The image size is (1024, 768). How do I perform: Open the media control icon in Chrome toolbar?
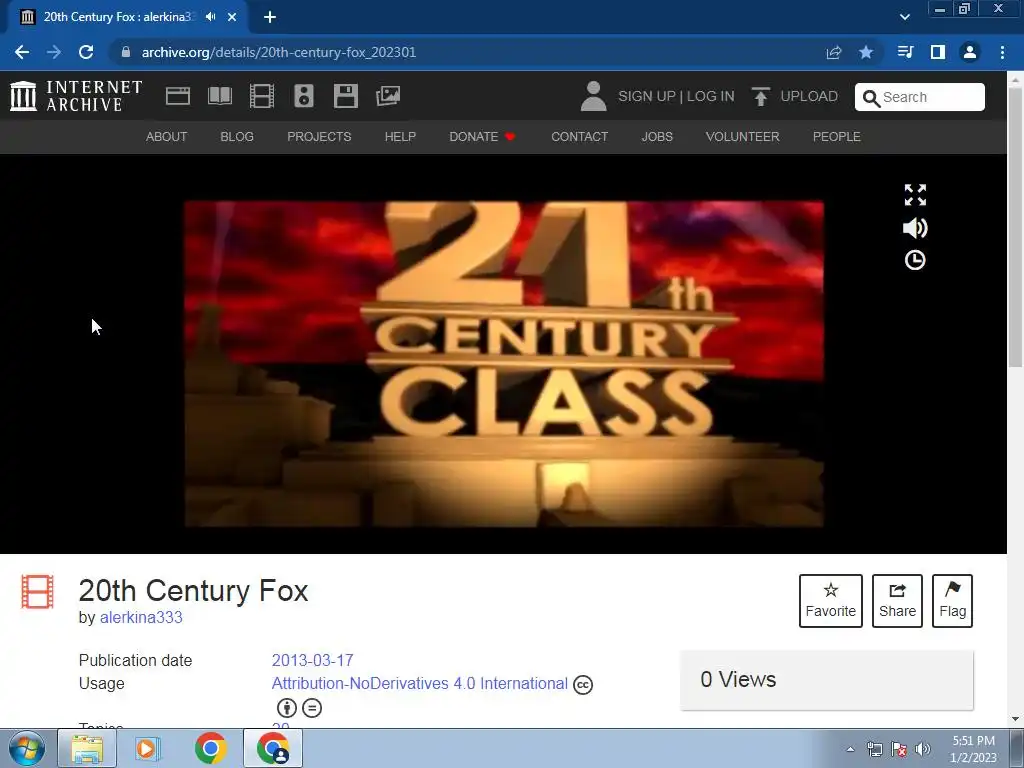coord(905,52)
